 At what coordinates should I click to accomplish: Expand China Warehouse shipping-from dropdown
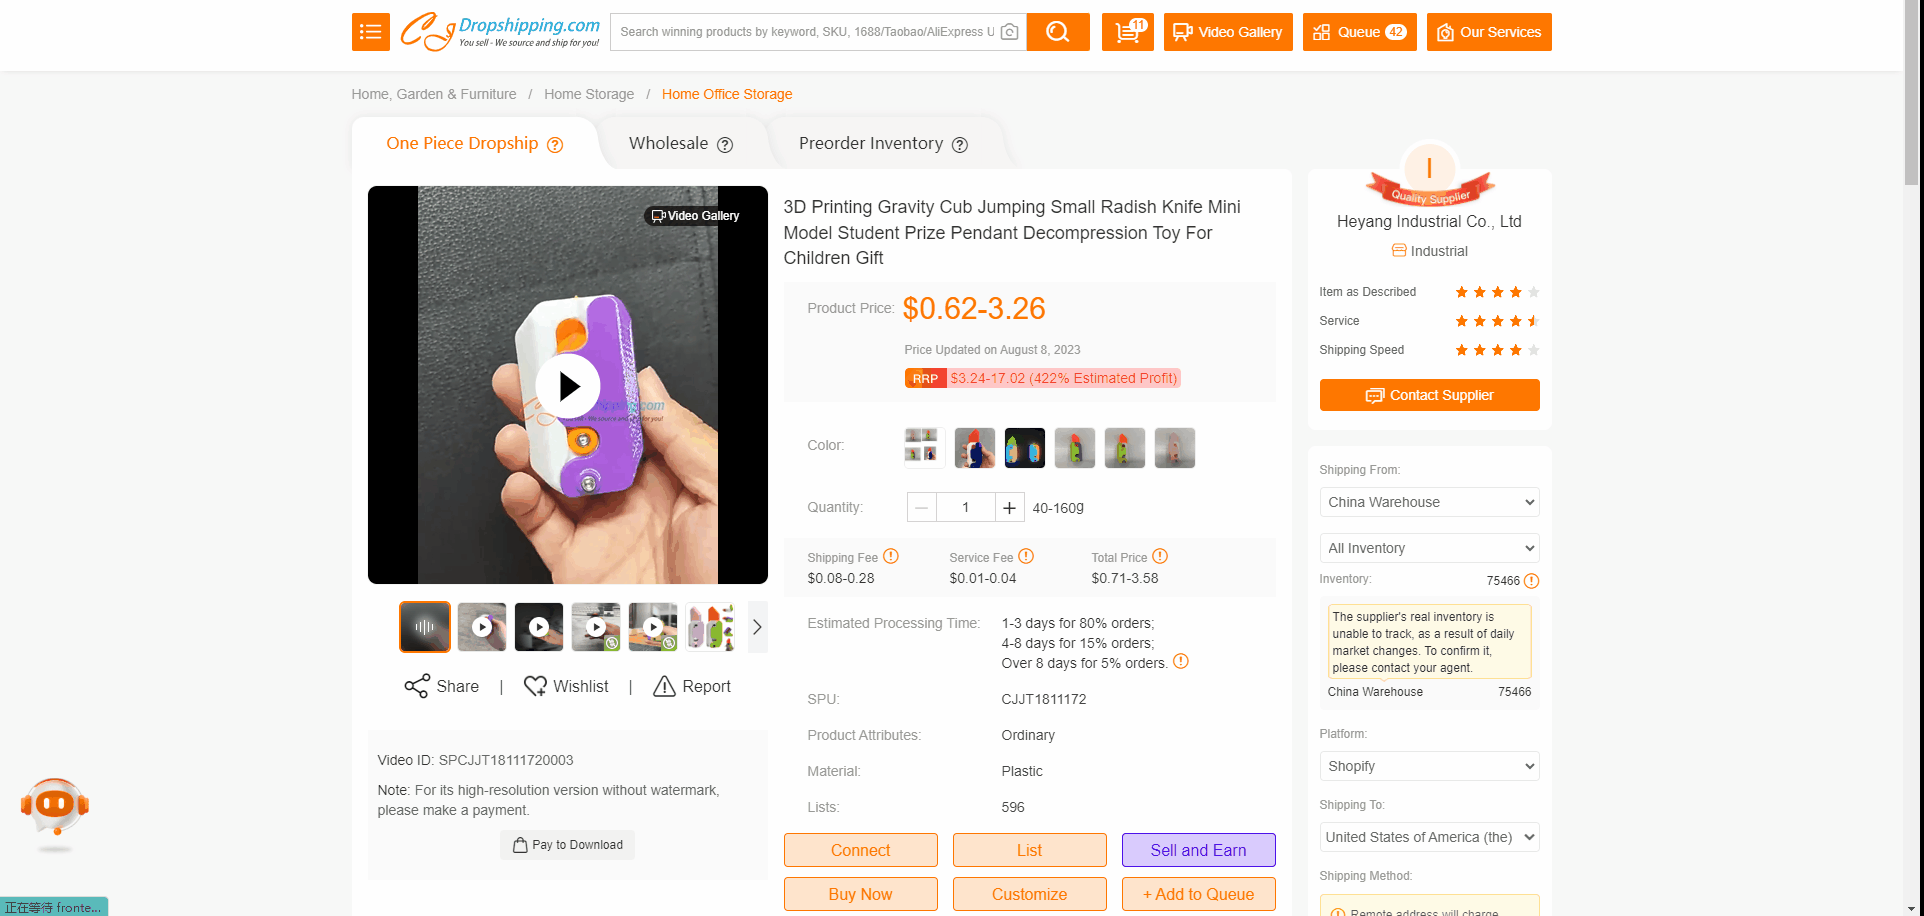point(1429,502)
